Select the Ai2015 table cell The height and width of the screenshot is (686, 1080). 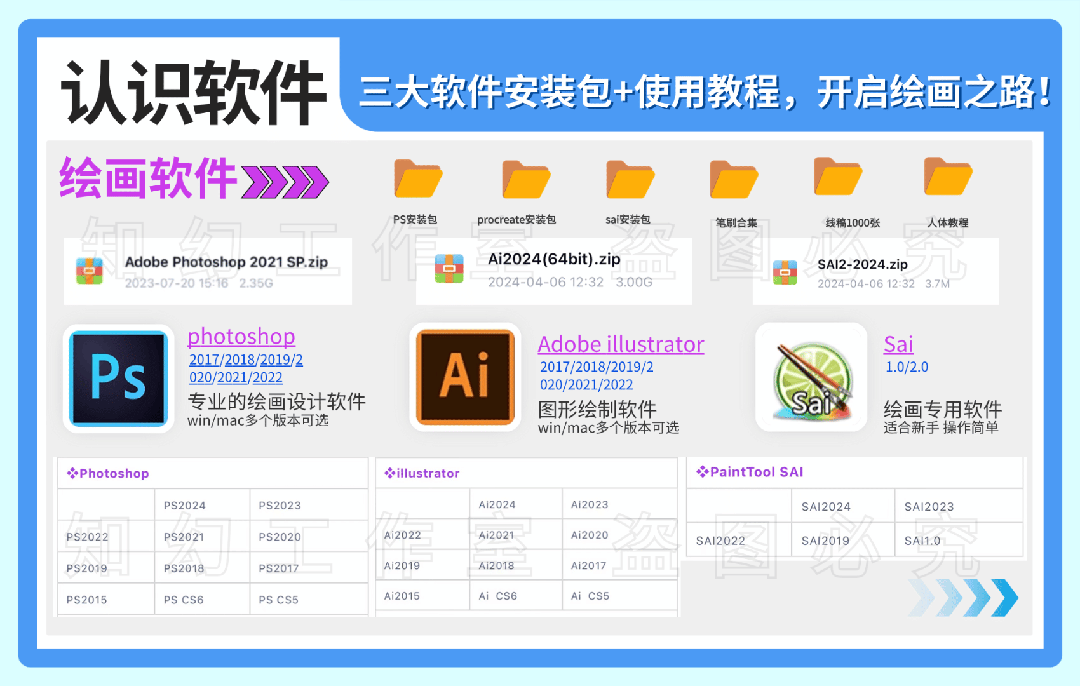pyautogui.click(x=423, y=596)
